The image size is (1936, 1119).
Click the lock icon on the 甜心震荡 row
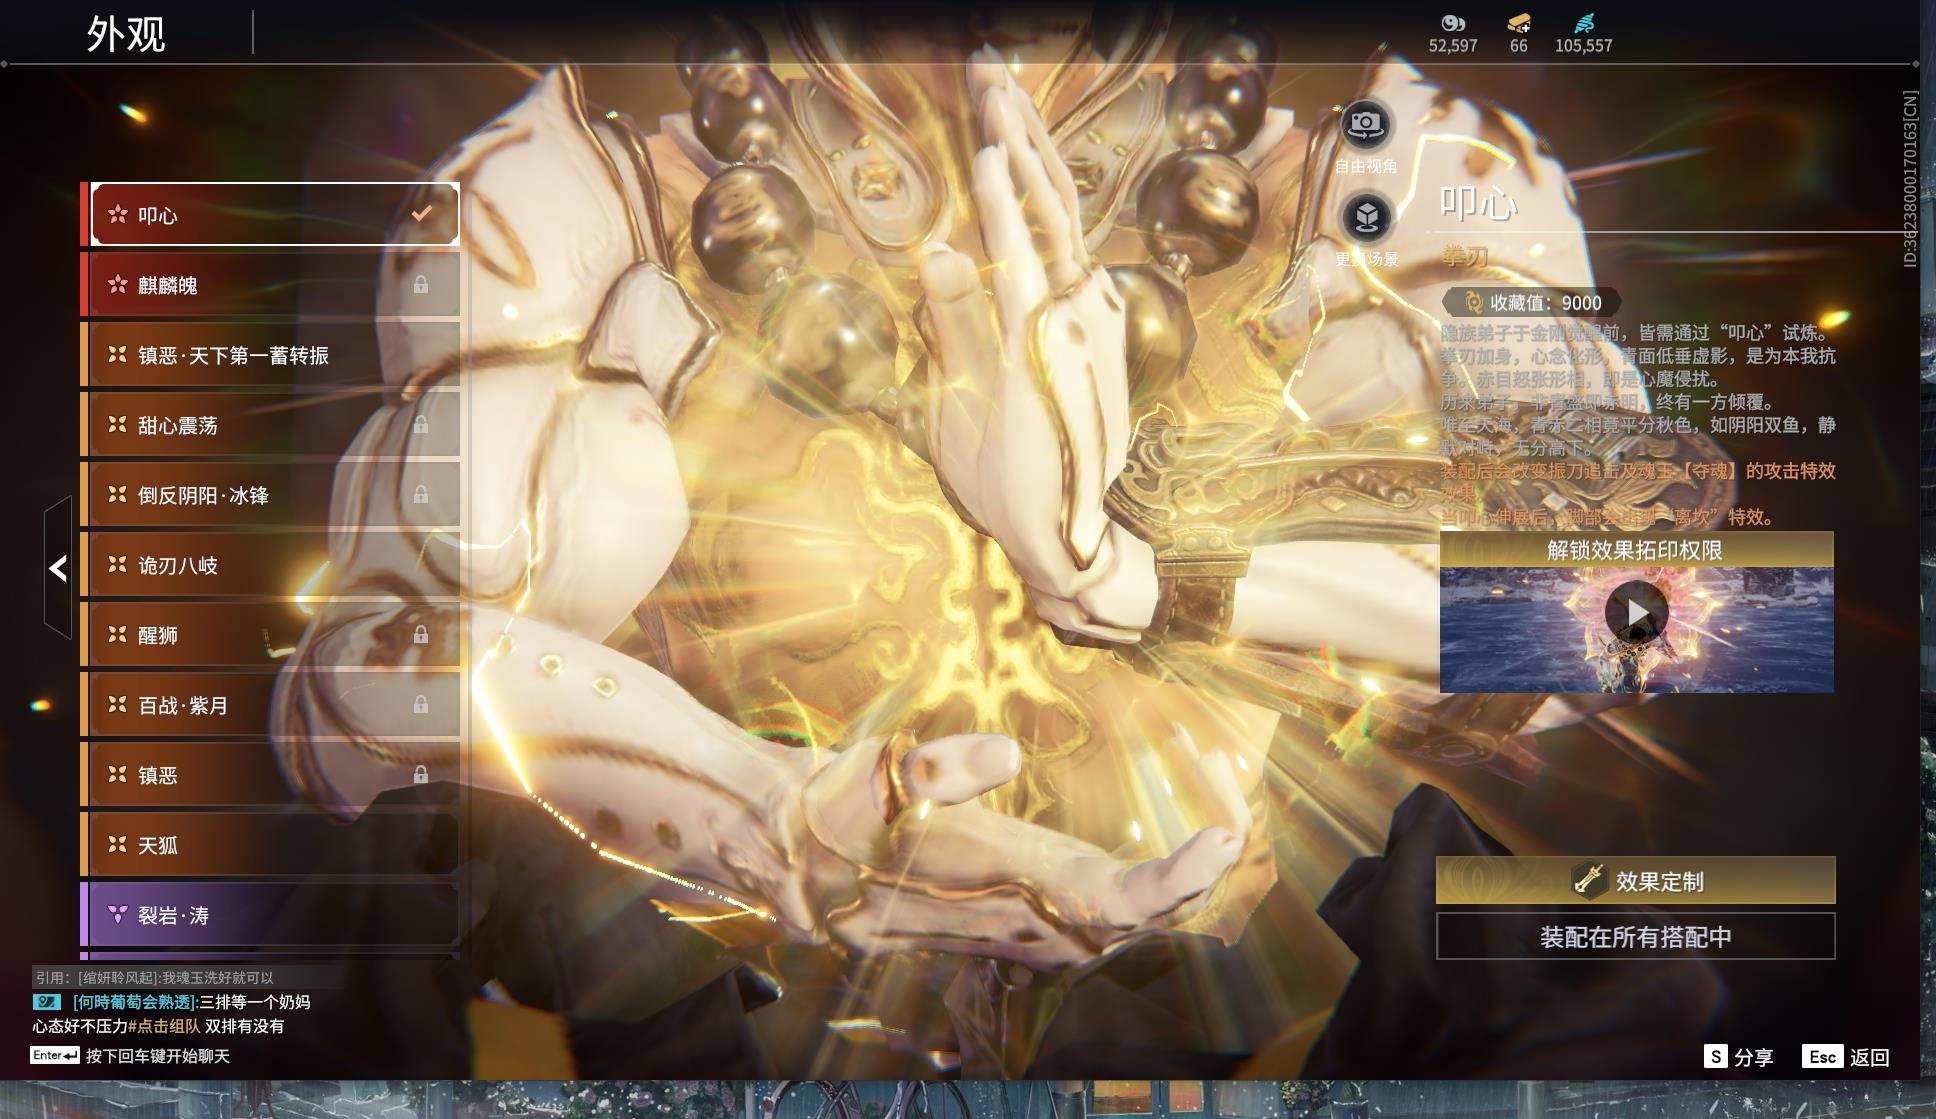(x=421, y=425)
